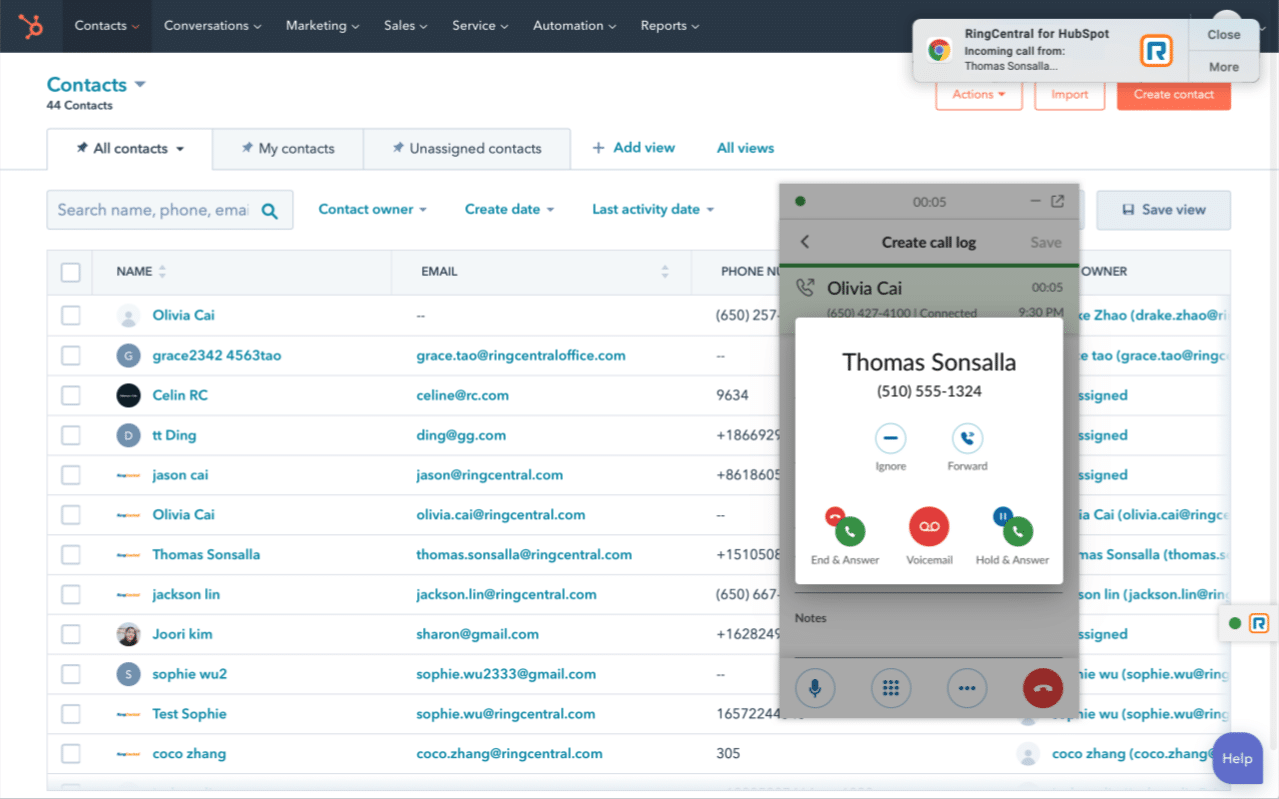Select the Joori kim row checkbox
Image resolution: width=1279 pixels, height=799 pixels.
(71, 634)
